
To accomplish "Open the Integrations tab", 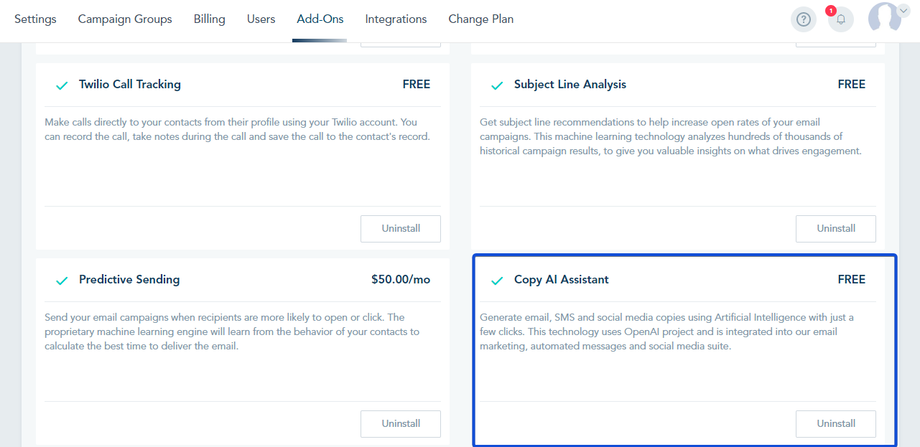I will coord(396,19).
